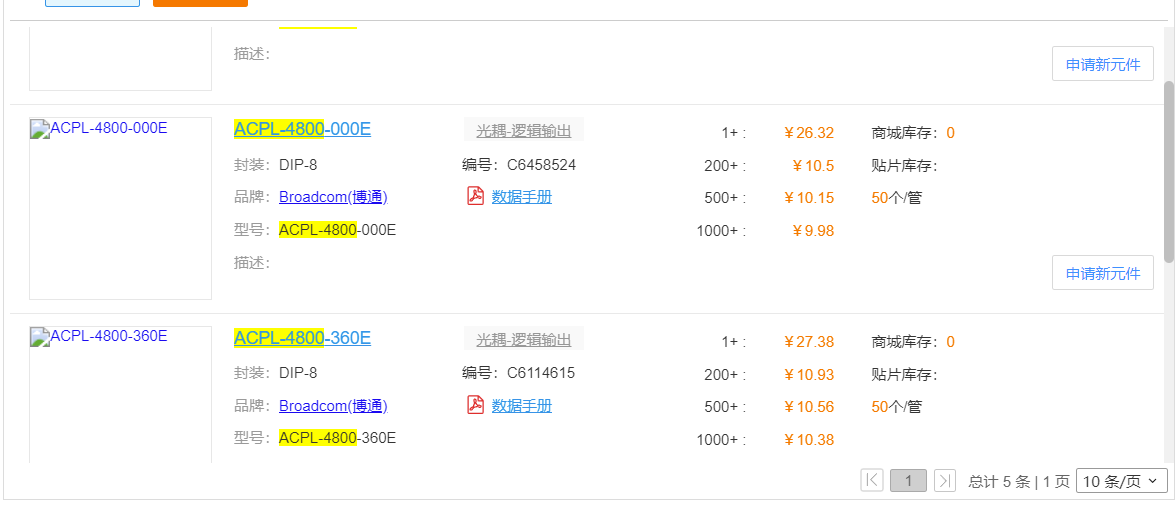This screenshot has width=1175, height=511.
Task: Click the vertical scrollbar thumb
Action: [1168, 170]
